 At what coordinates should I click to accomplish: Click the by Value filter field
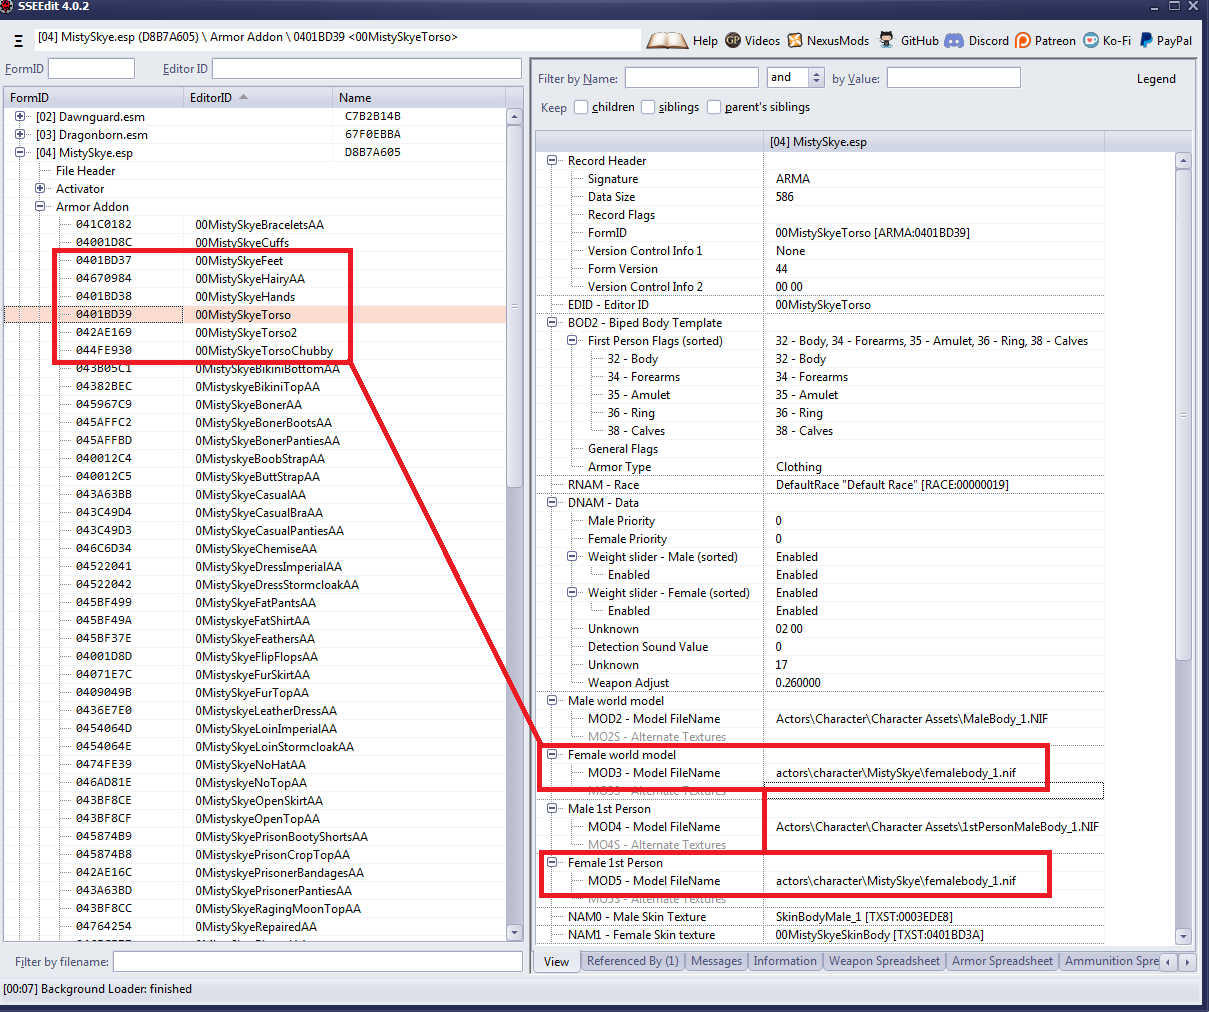click(x=953, y=78)
